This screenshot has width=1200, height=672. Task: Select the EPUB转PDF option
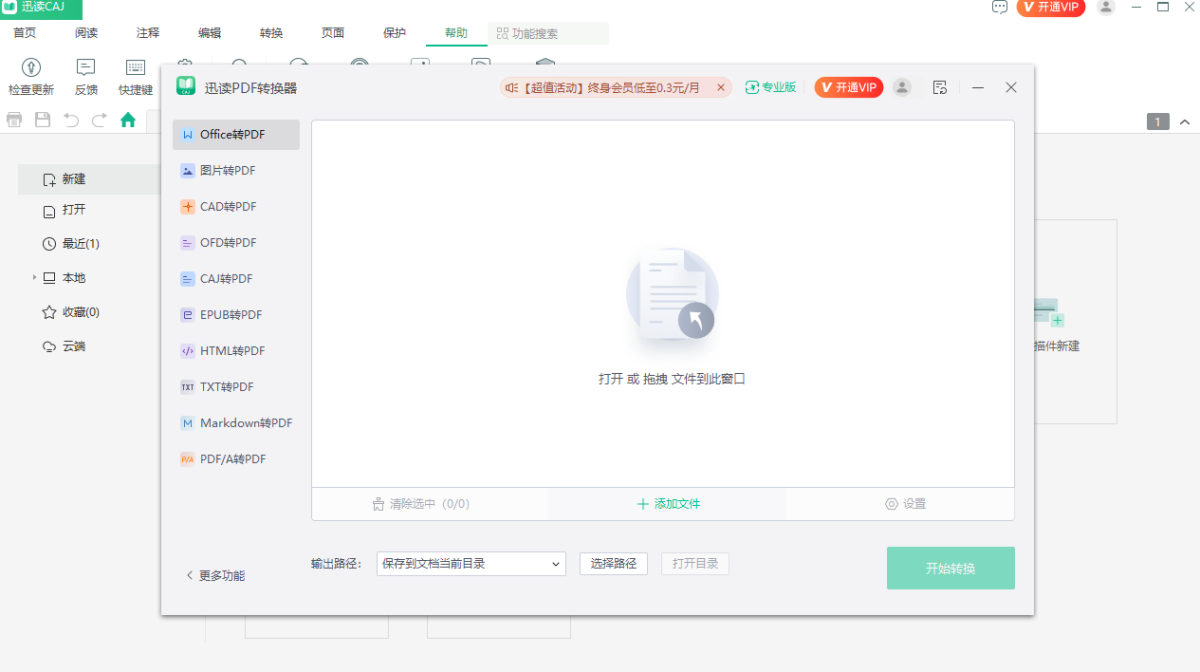click(230, 314)
